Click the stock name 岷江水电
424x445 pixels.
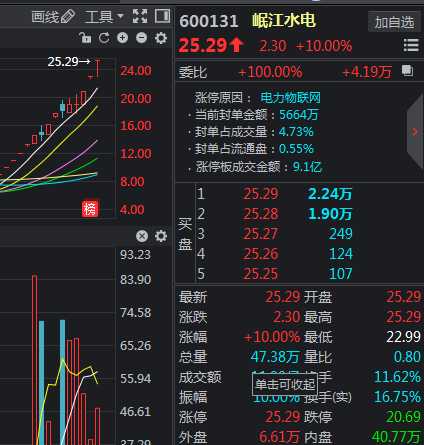(283, 20)
